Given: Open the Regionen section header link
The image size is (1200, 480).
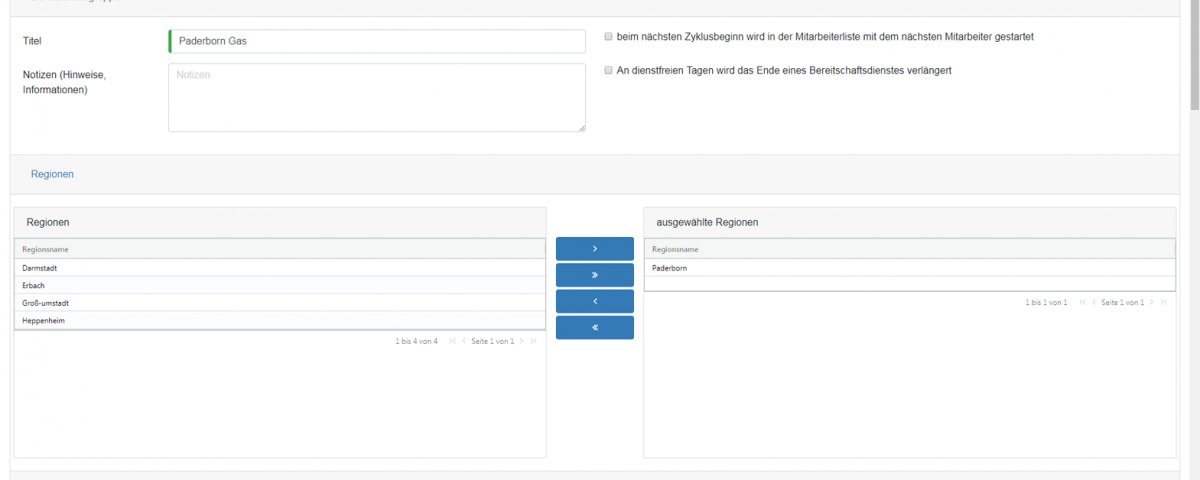Looking at the screenshot, I should 52,174.
